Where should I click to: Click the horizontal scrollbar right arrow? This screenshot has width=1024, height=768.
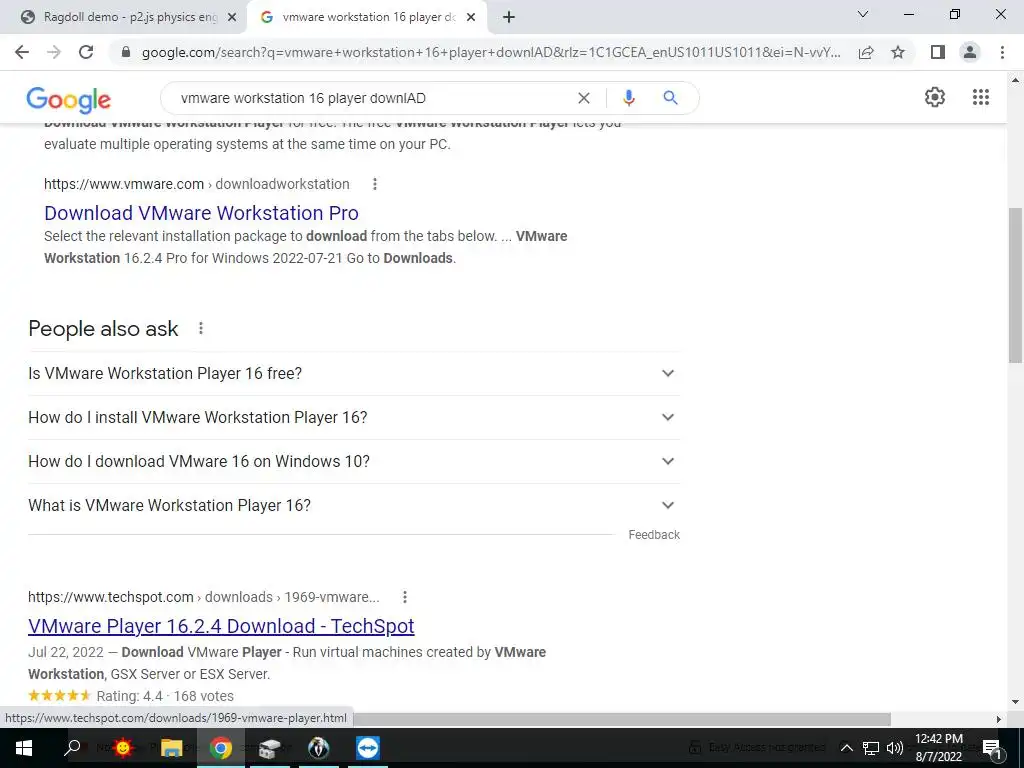pos(999,719)
